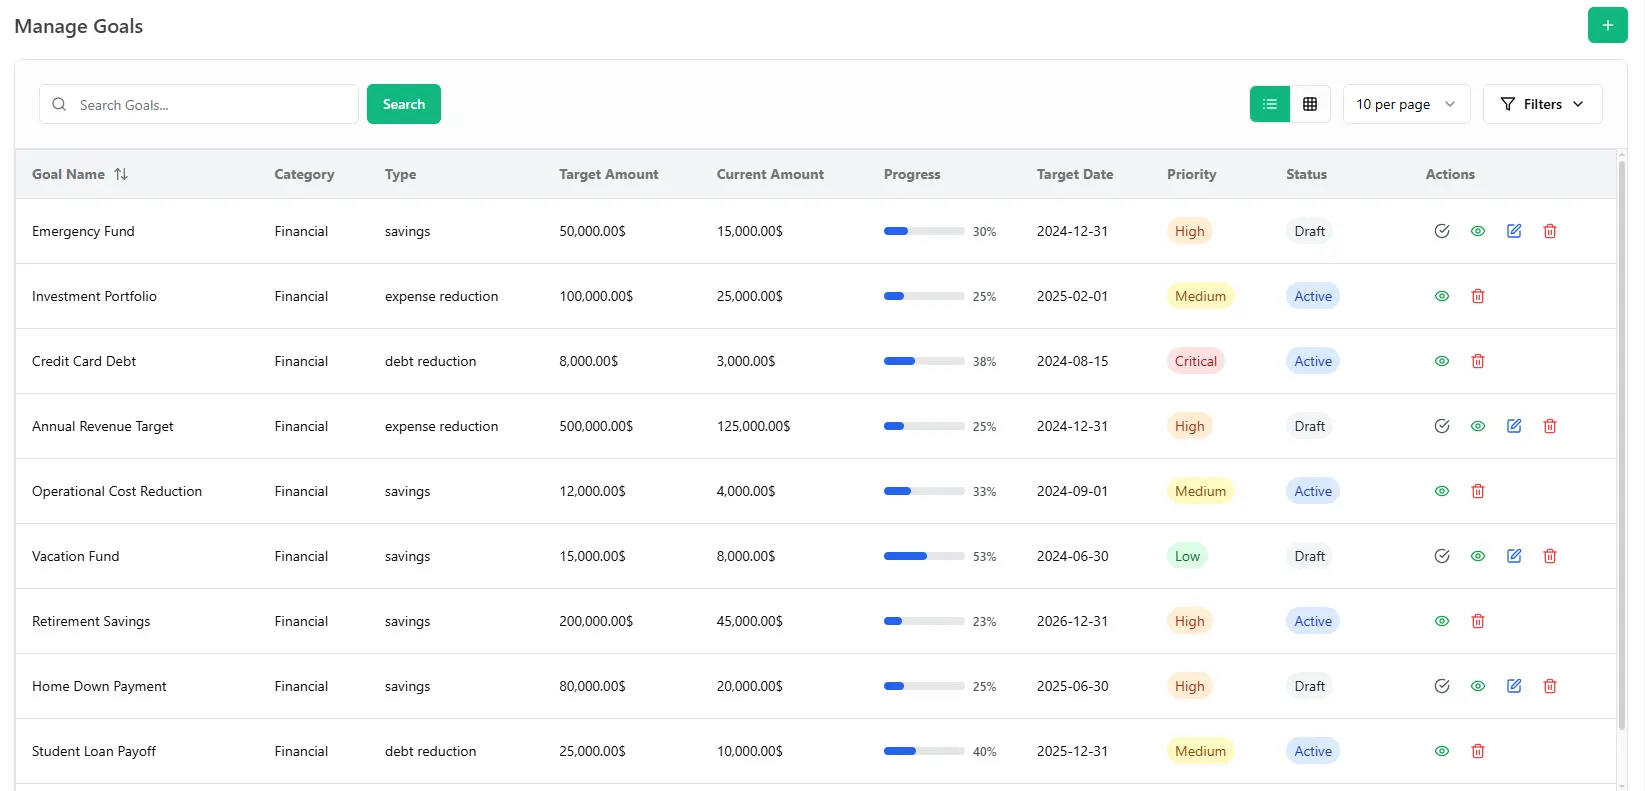Activate Annual Revenue Target checkmark icon
This screenshot has width=1645, height=791.
[1442, 426]
